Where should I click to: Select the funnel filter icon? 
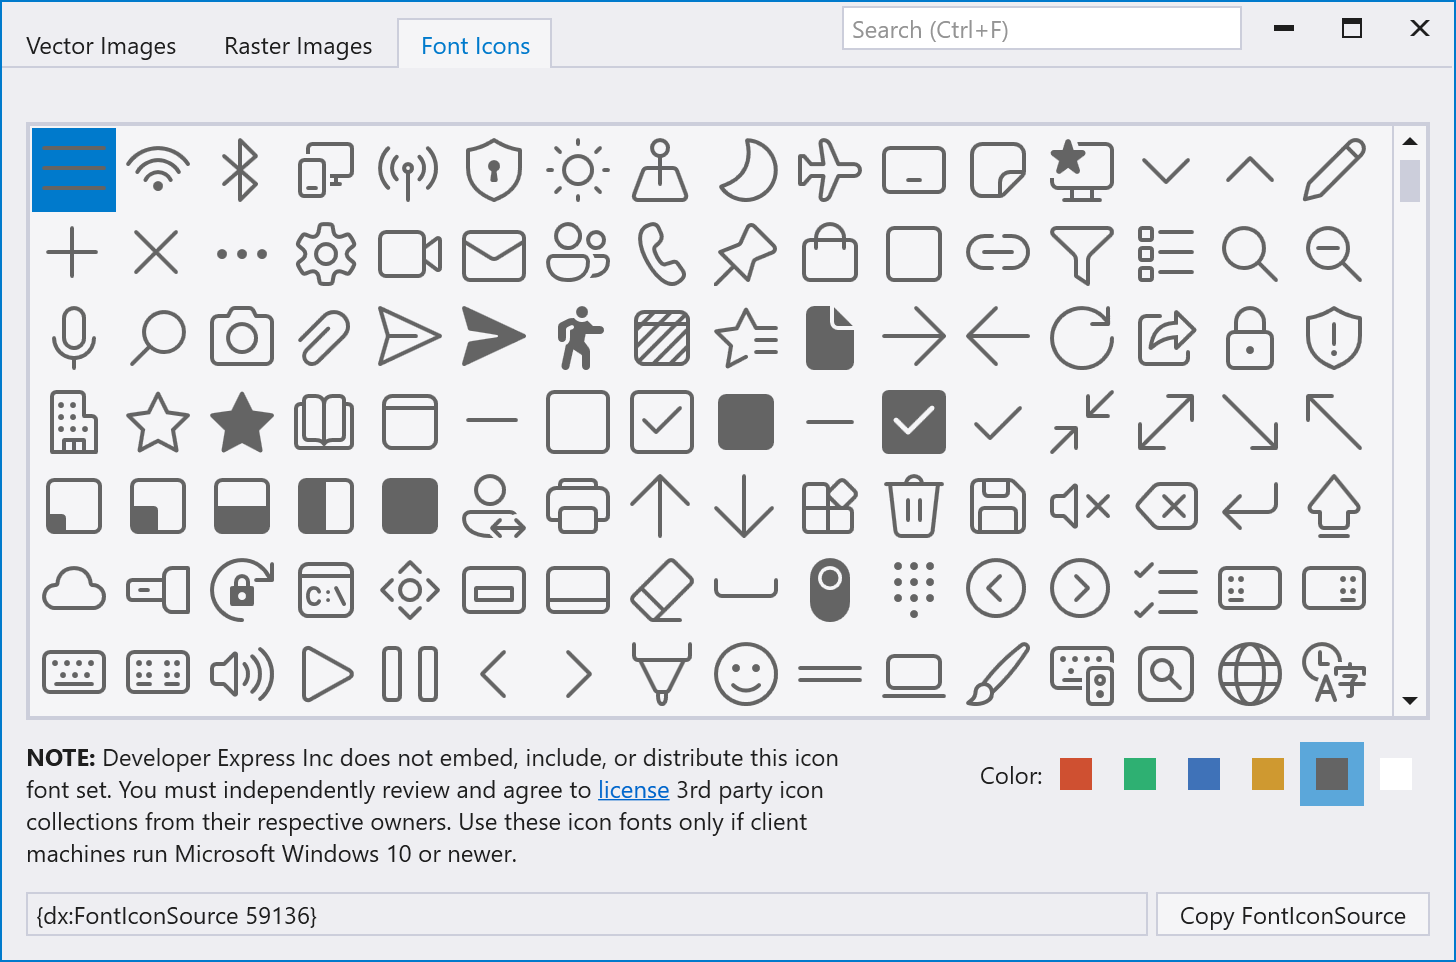[x=1081, y=254]
